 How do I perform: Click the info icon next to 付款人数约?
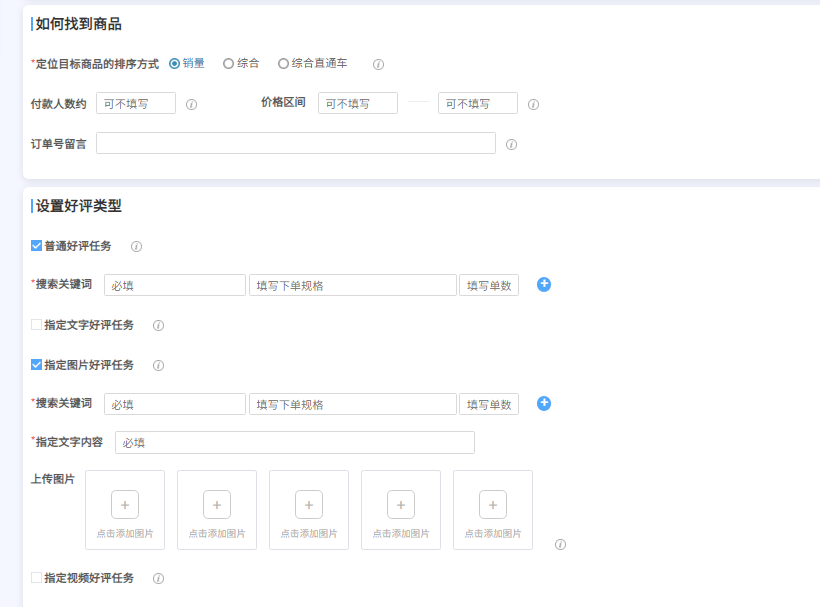(191, 103)
